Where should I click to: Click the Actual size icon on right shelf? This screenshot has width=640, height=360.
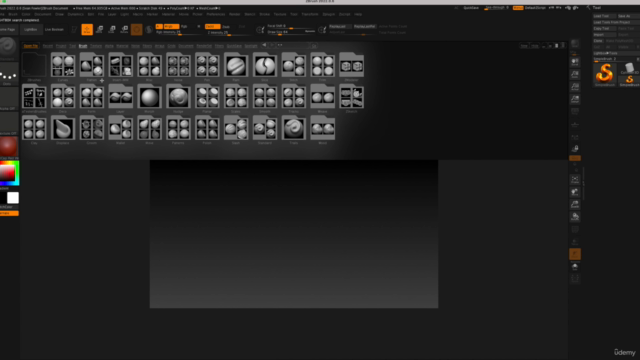tap(575, 87)
